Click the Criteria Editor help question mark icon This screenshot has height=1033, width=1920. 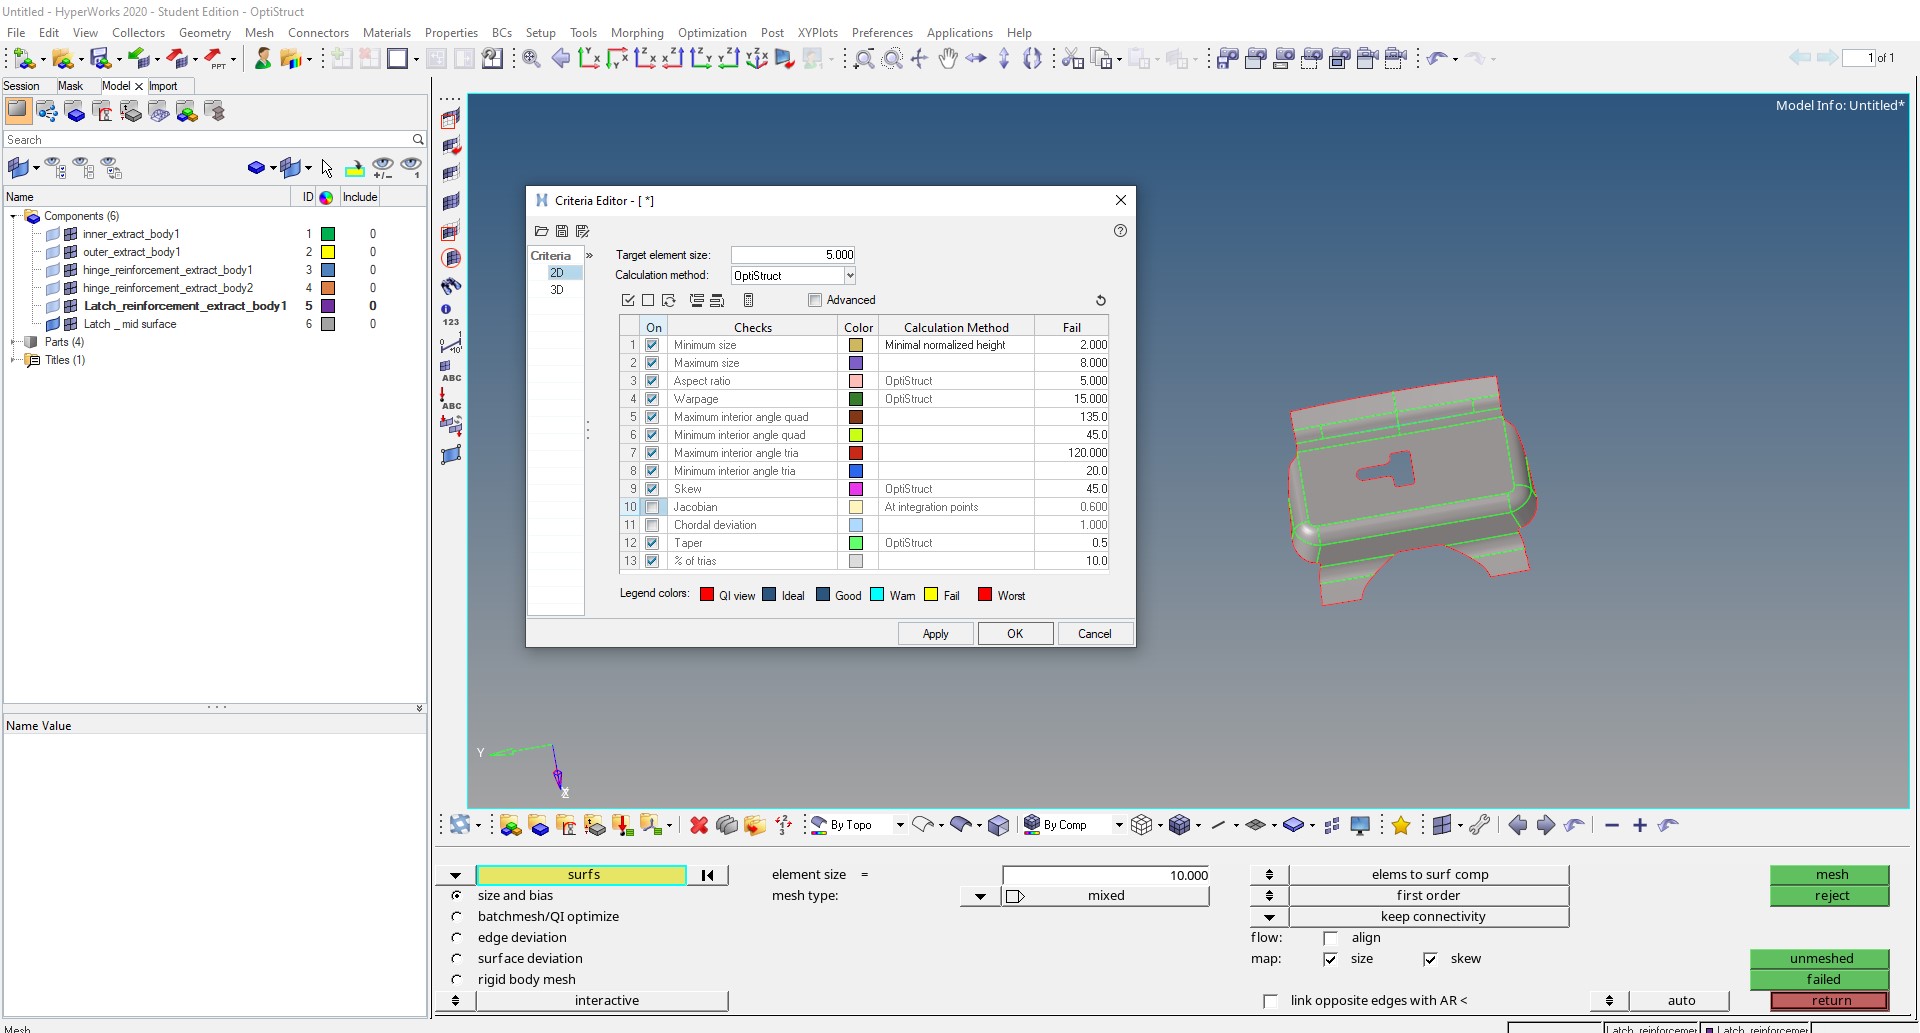(x=1120, y=231)
